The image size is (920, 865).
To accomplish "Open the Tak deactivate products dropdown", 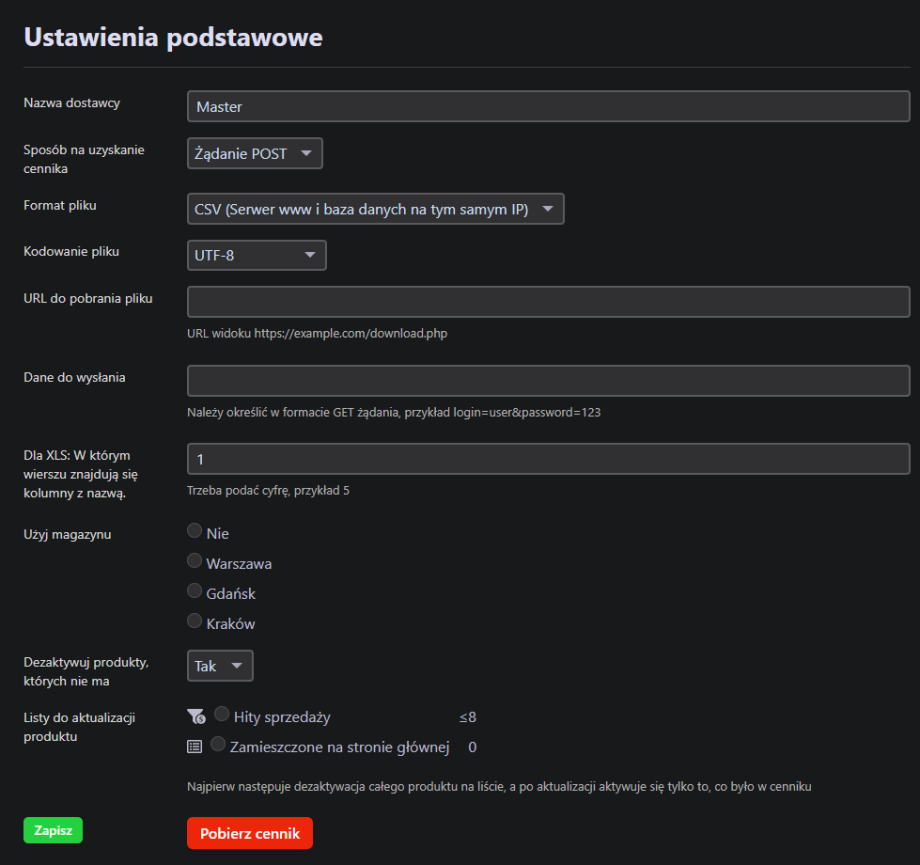I will click(x=220, y=666).
